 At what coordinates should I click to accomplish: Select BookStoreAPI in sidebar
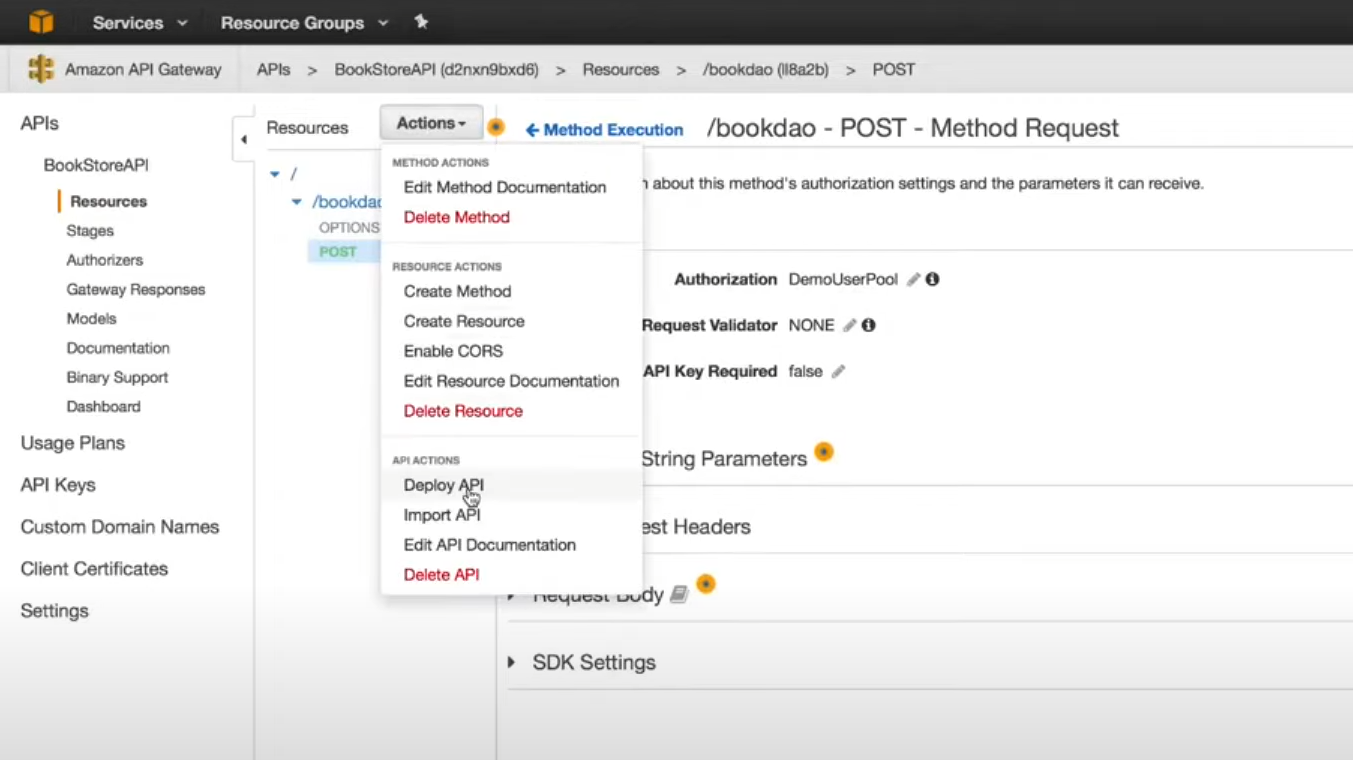(96, 165)
